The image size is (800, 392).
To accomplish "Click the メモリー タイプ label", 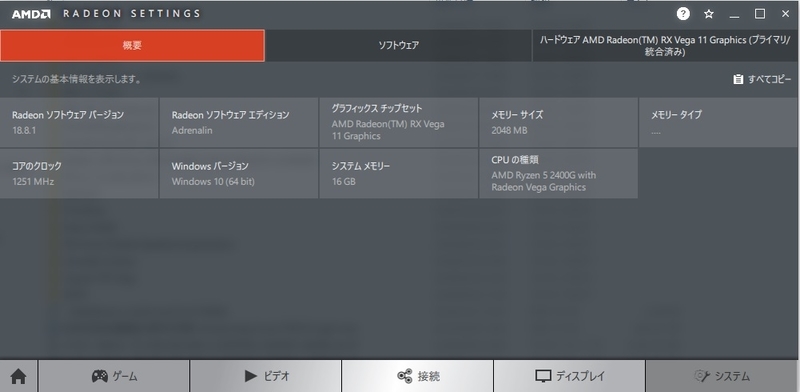I will pos(677,115).
